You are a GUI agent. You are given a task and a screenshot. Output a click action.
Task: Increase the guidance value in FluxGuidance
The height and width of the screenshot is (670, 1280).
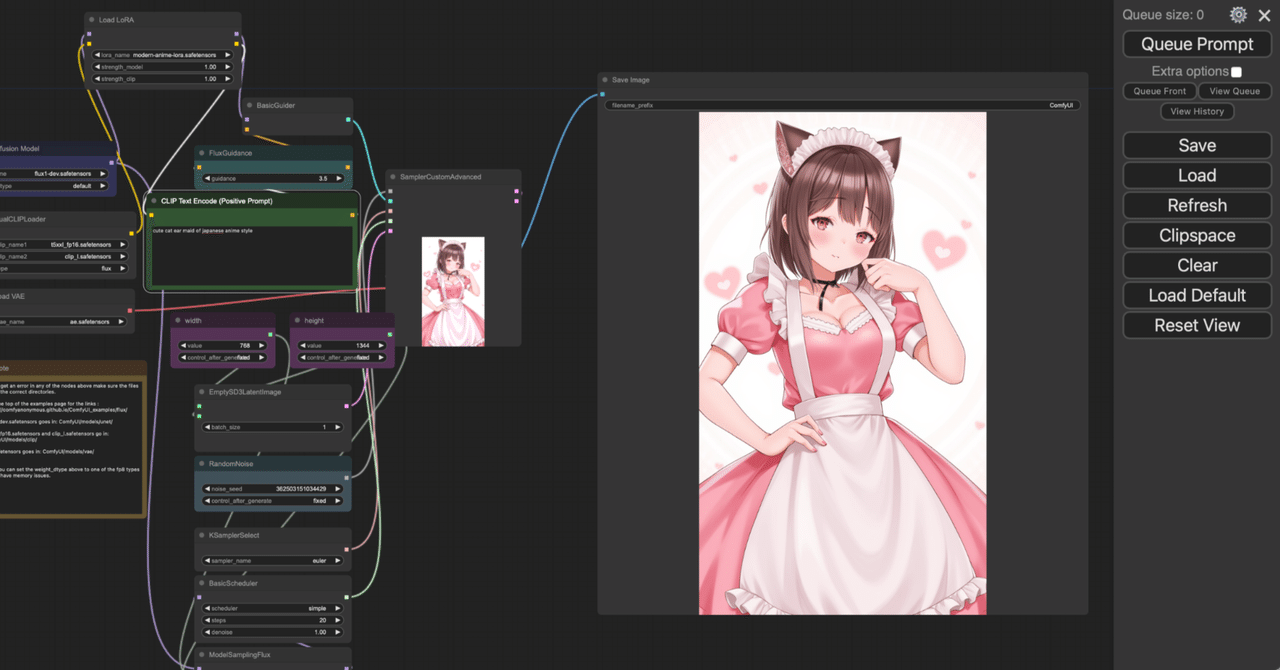[x=339, y=177]
